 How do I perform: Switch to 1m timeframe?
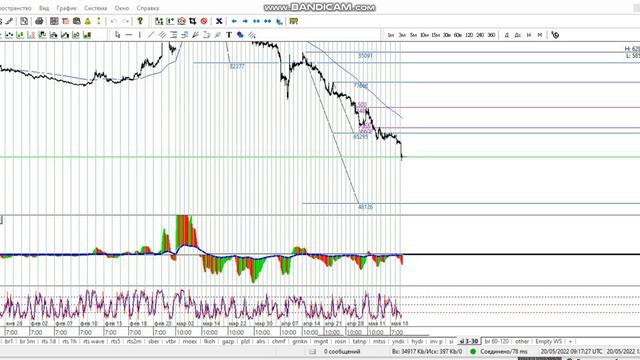point(391,35)
